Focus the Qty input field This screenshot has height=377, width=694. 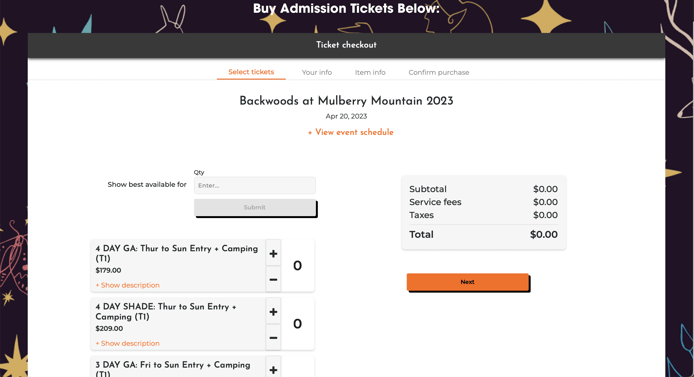255,185
